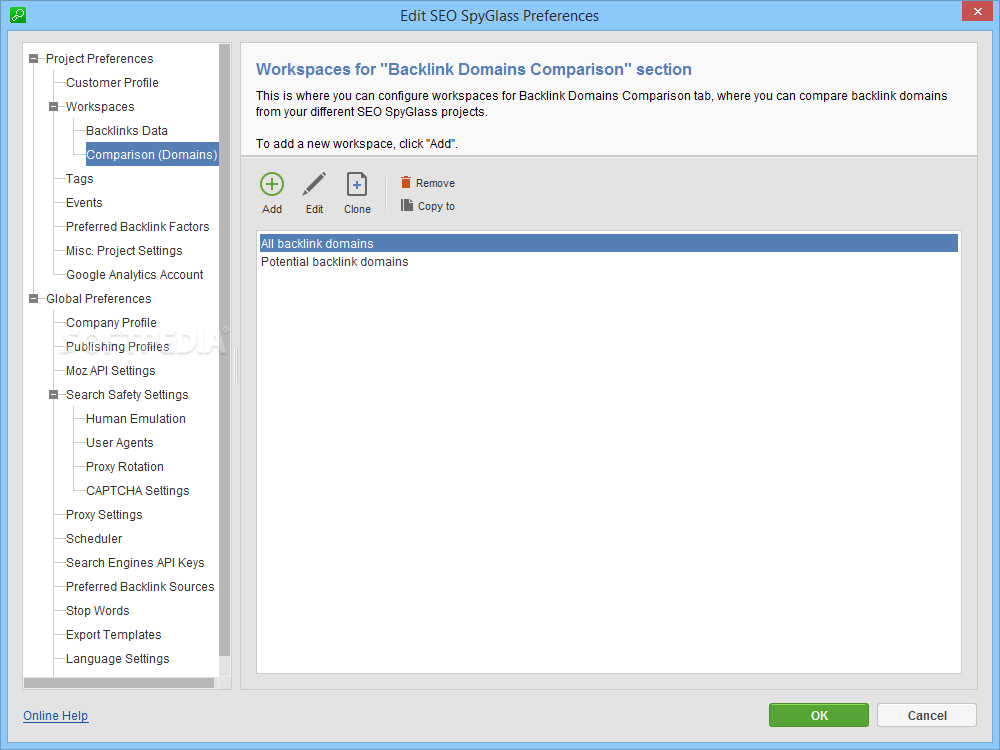Click the tree panel vertical scrollbar
Image resolution: width=1000 pixels, height=750 pixels.
(x=224, y=350)
